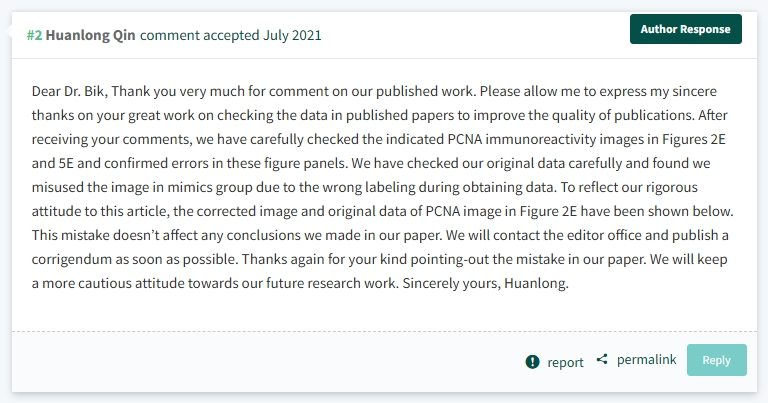Click the greeting 'Dear Dr. Bik'

click(70, 91)
